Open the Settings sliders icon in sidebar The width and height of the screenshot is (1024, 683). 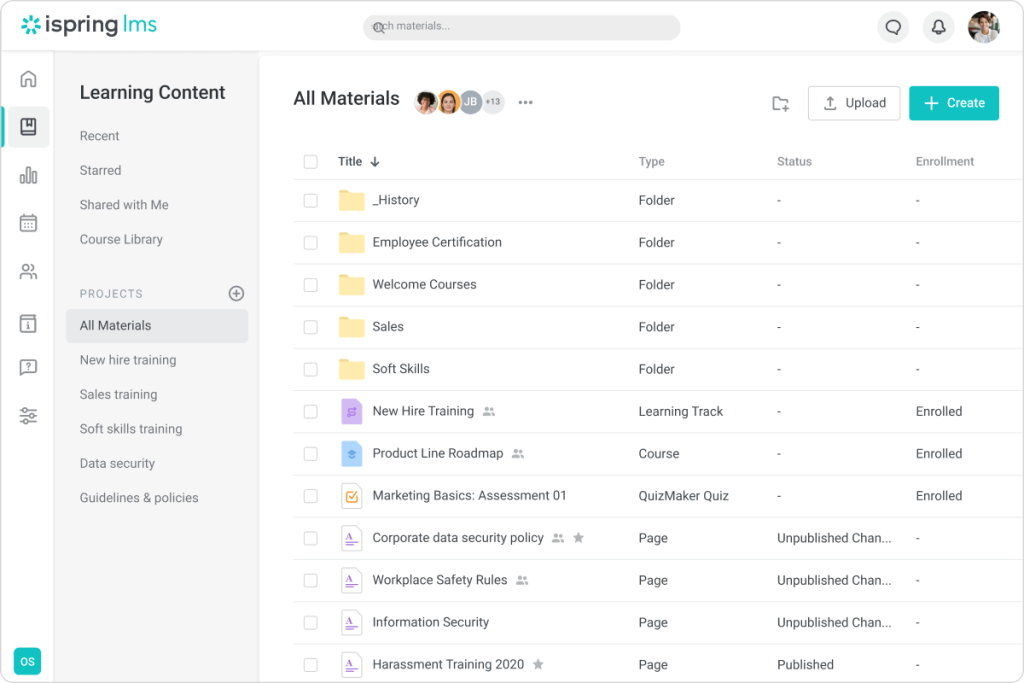pos(28,416)
